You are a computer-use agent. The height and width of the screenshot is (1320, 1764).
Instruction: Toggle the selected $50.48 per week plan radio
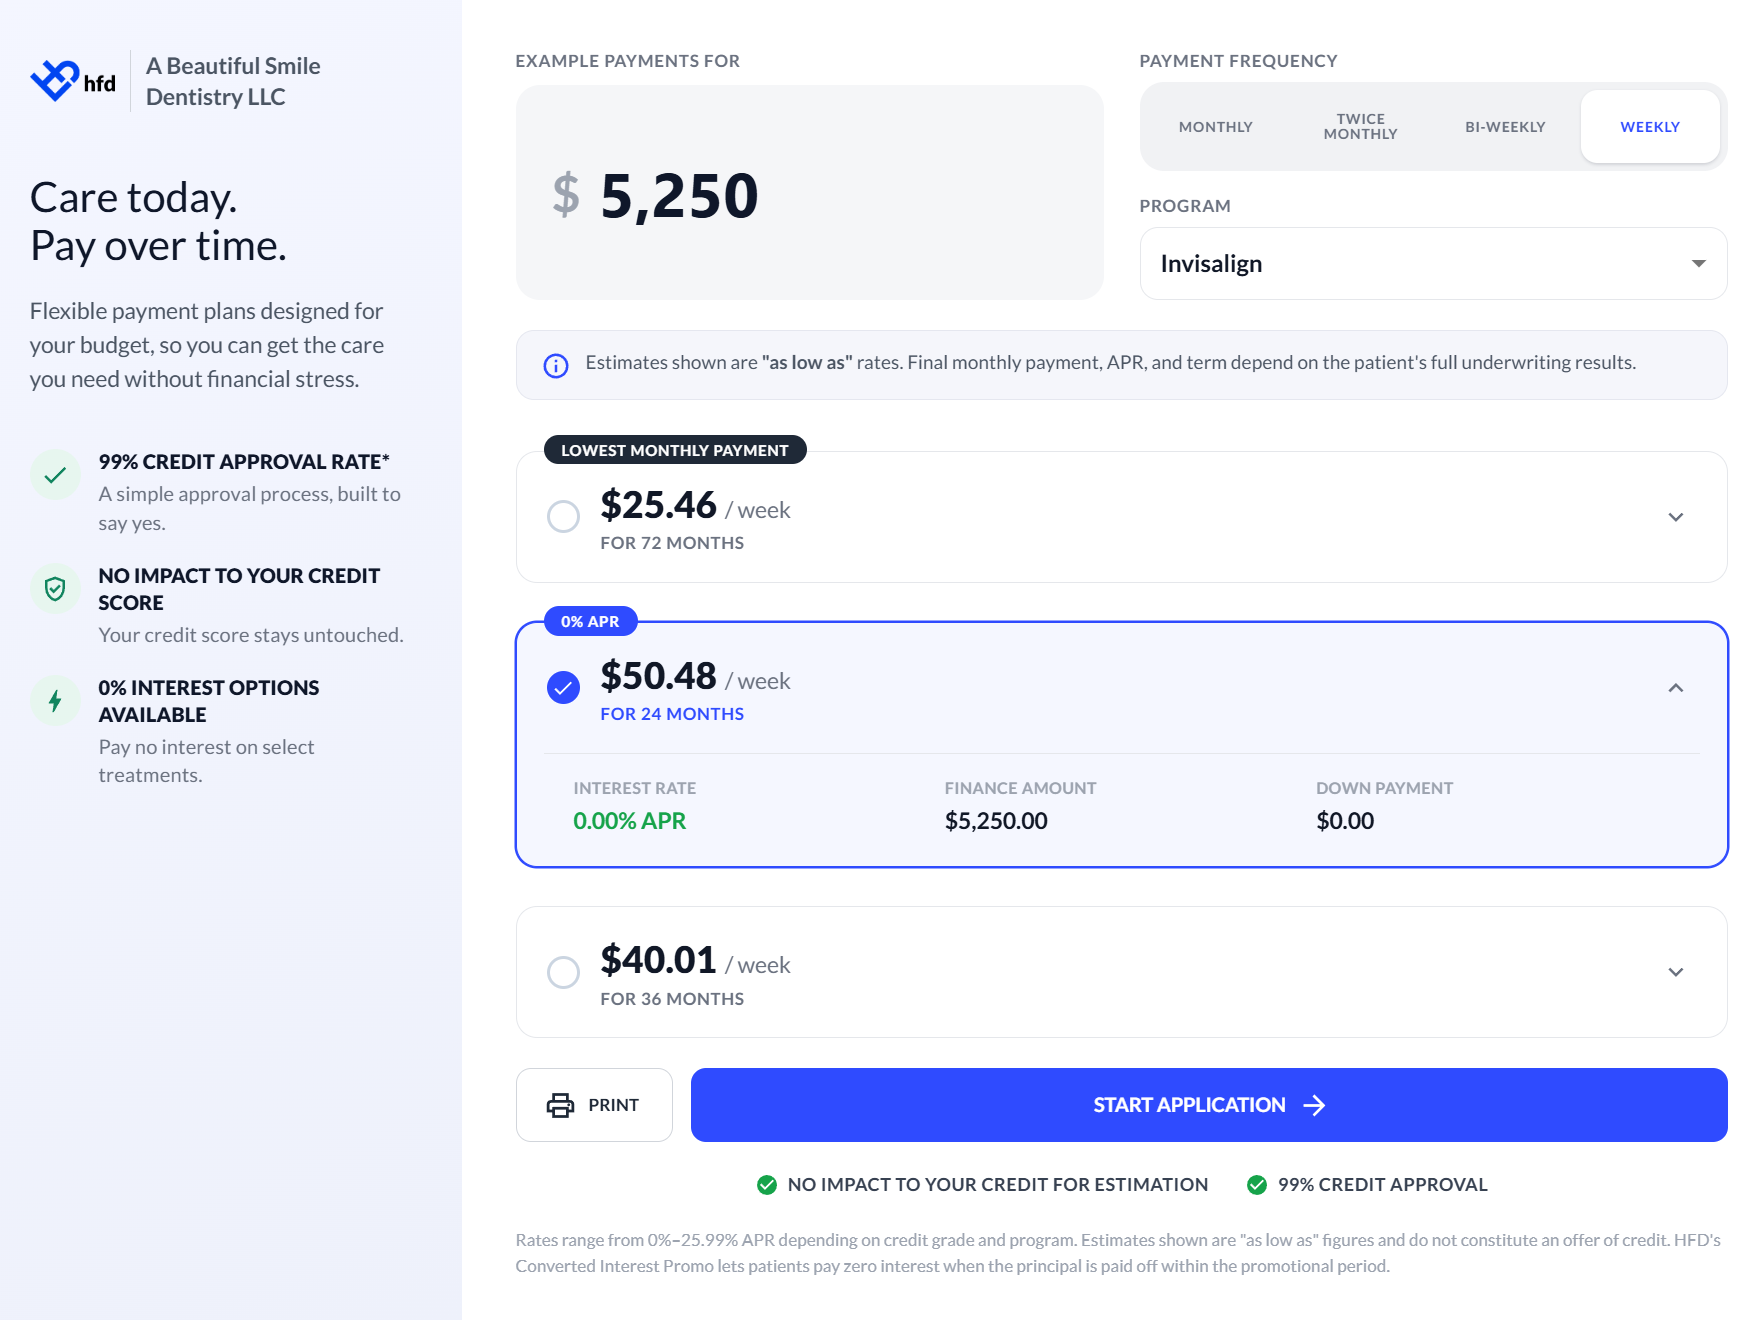(x=563, y=688)
